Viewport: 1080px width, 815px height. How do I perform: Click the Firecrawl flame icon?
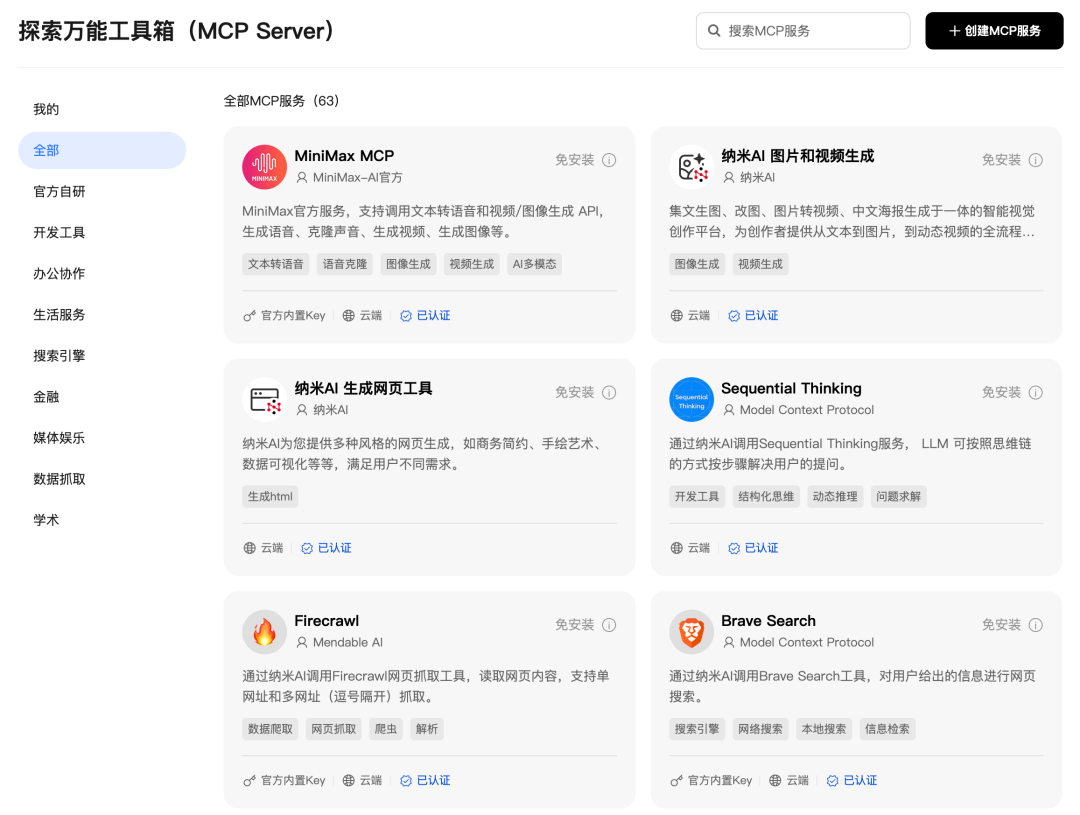264,632
